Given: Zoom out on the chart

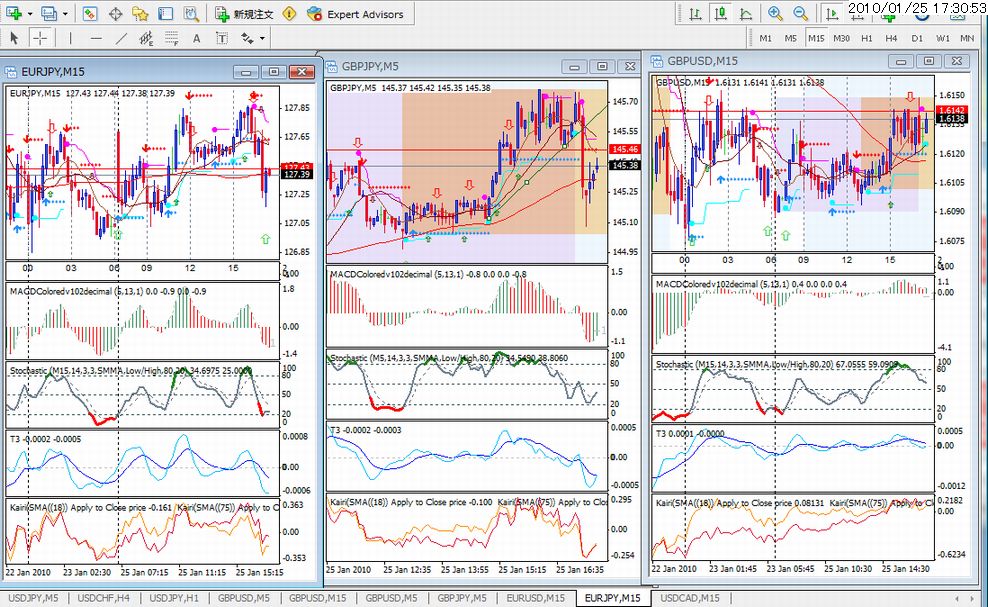Looking at the screenshot, I should coord(800,14).
